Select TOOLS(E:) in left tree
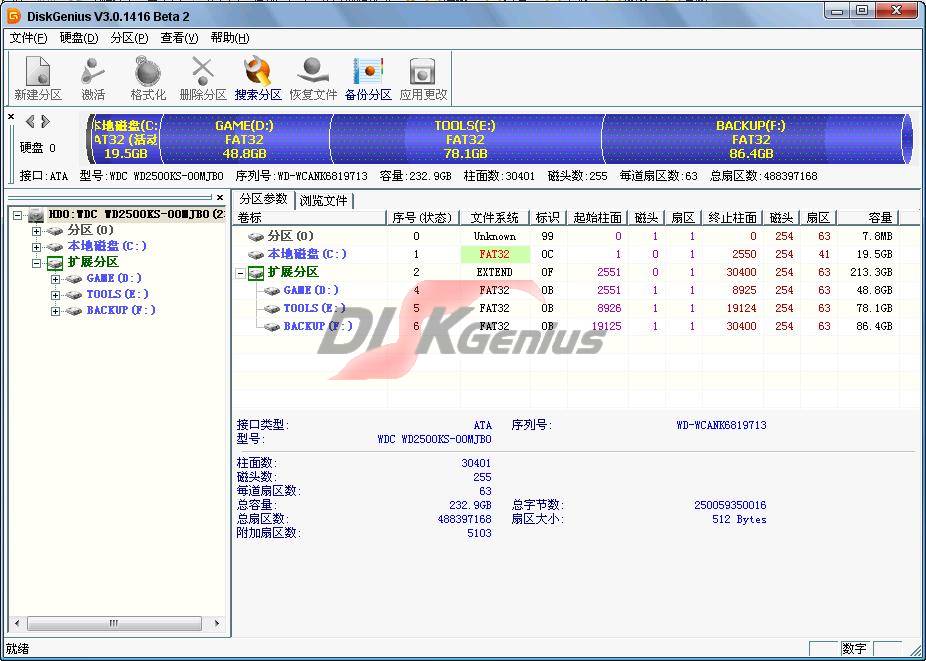Screen dimensions: 926x661 coord(117,294)
